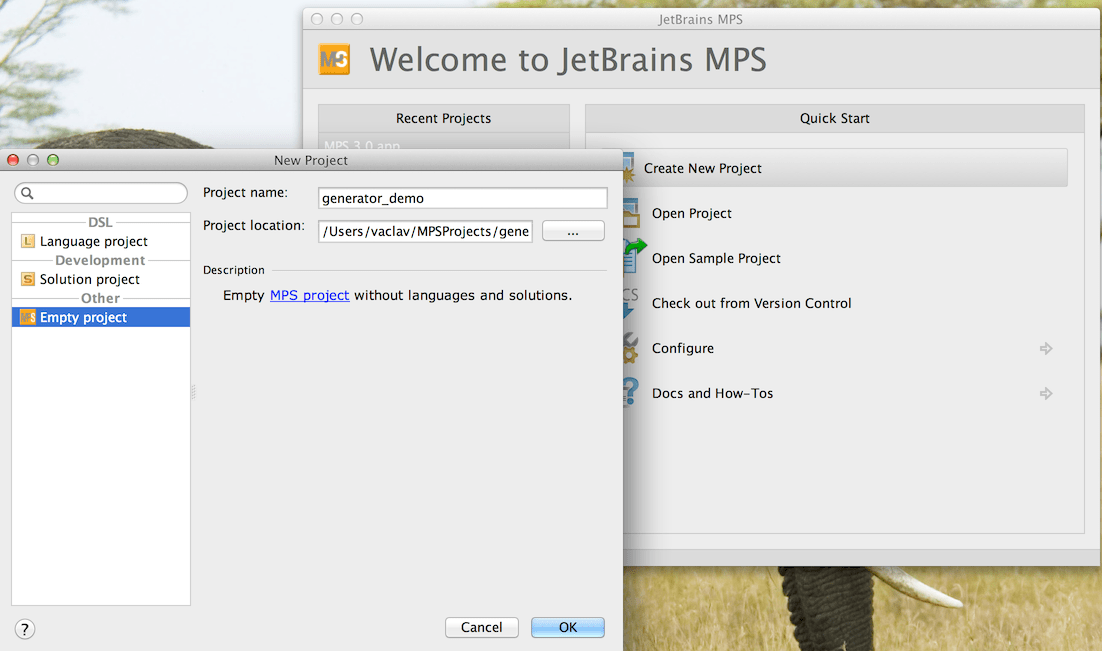Viewport: 1102px width, 651px height.
Task: Click the Project name text field
Action: point(462,198)
